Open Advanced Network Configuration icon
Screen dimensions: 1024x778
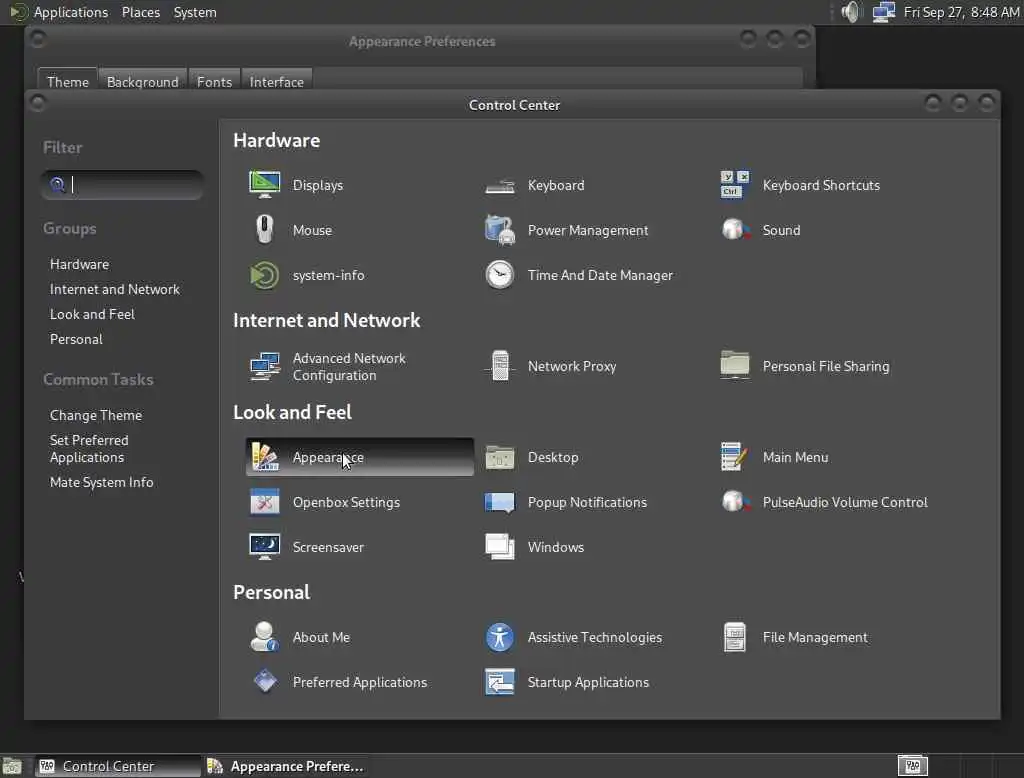pos(264,366)
